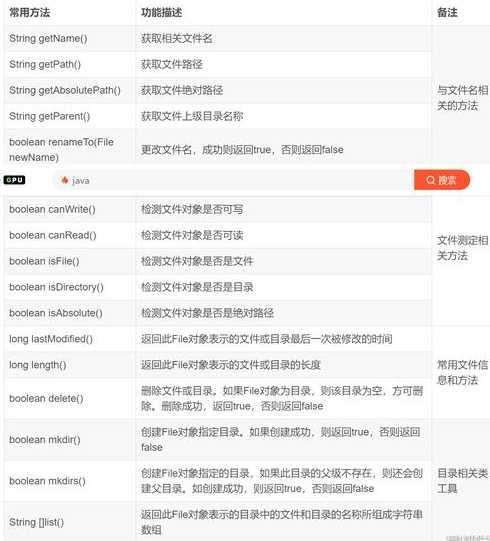This screenshot has width=490, height=541.
Task: Click the 功能描述 column header
Action: [x=161, y=13]
